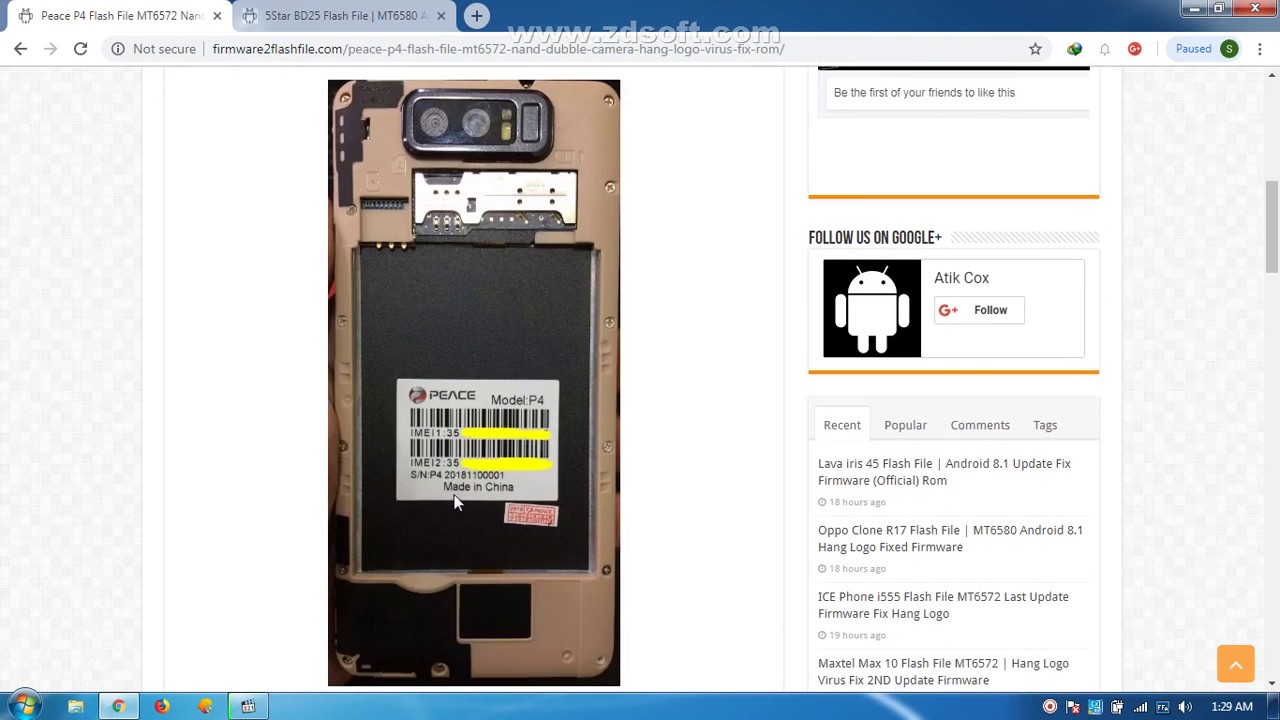Click the FOLLOW US ON GOOGLE+ heading

875,238
